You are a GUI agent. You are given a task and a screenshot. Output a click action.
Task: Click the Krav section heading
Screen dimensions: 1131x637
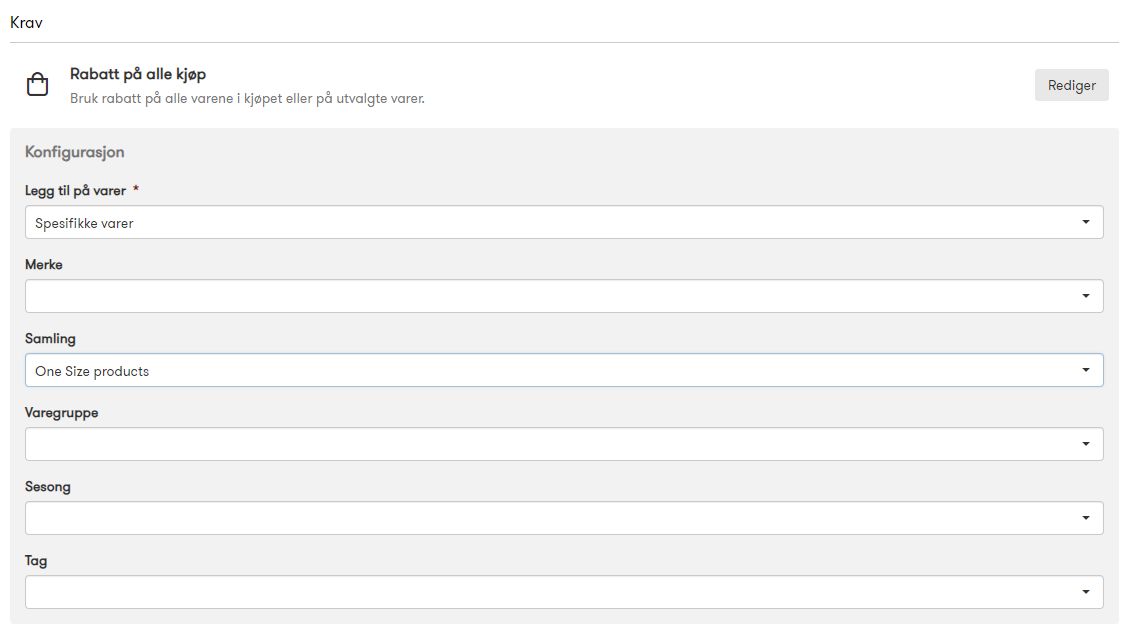click(26, 23)
